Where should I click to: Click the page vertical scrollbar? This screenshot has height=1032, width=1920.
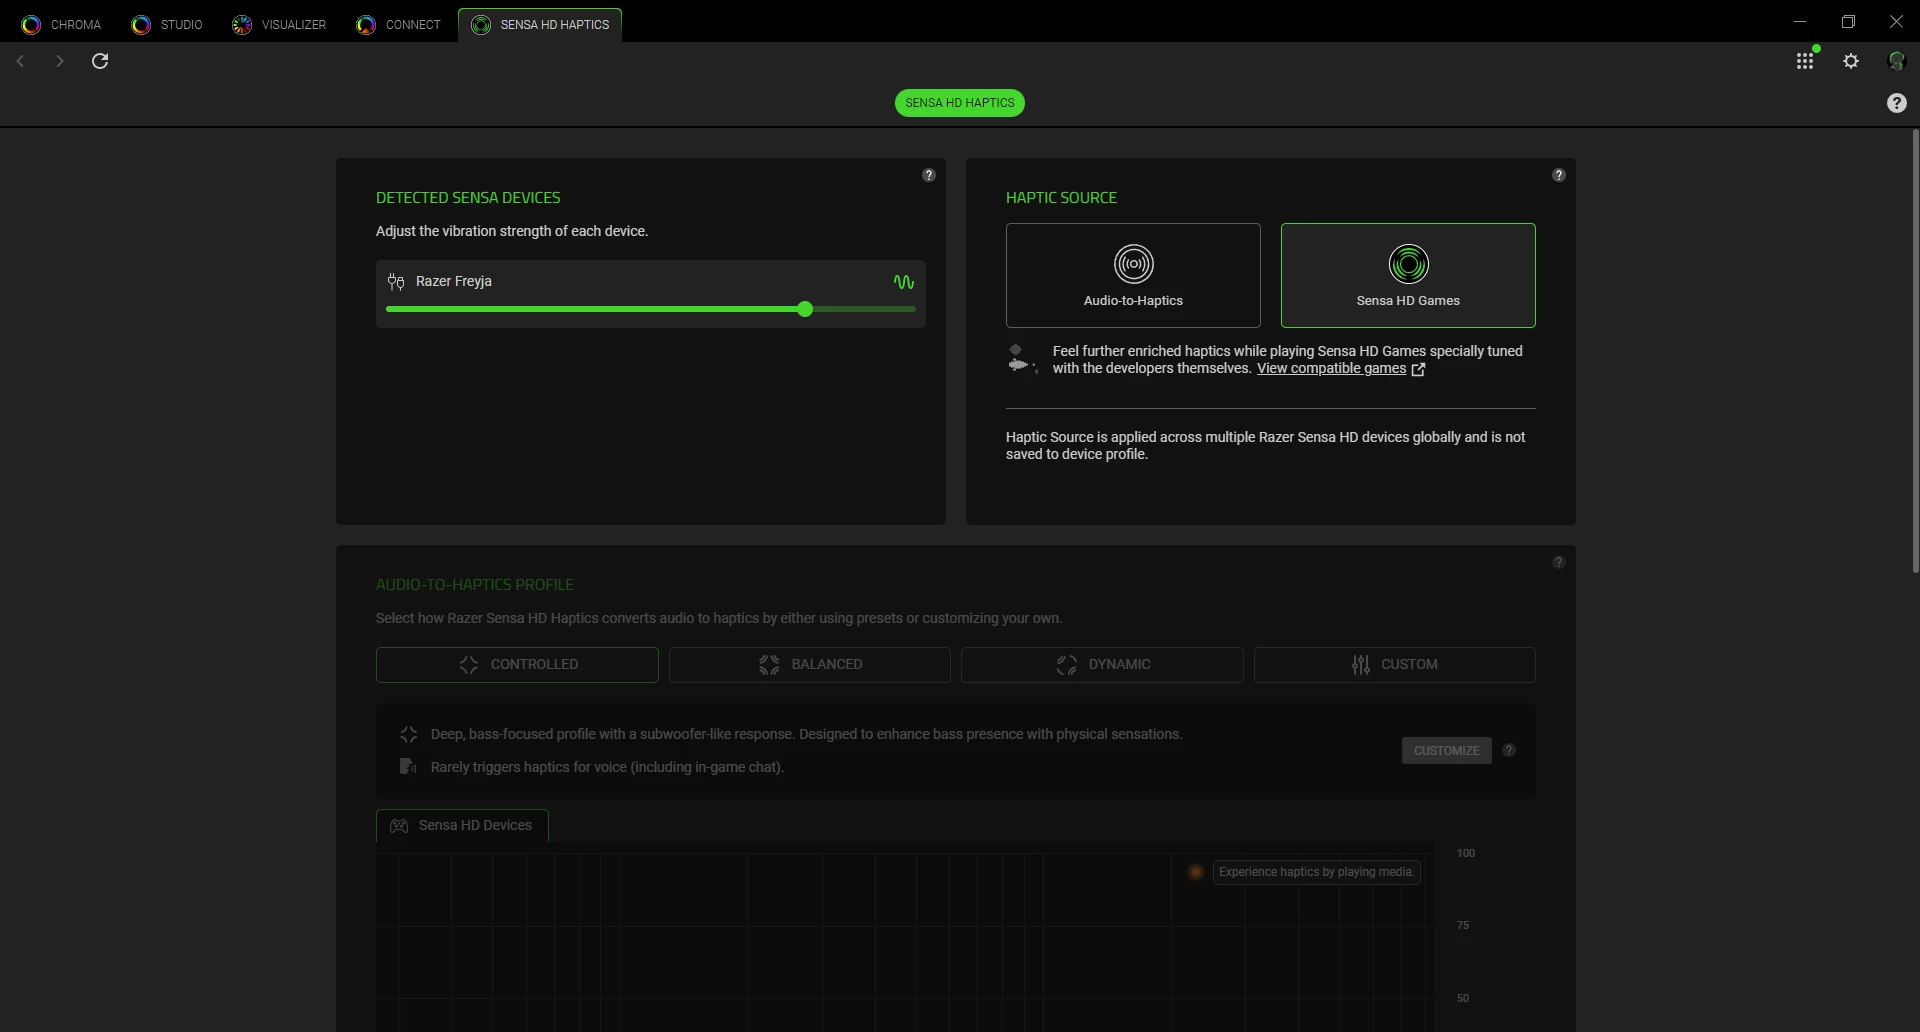point(1915,350)
